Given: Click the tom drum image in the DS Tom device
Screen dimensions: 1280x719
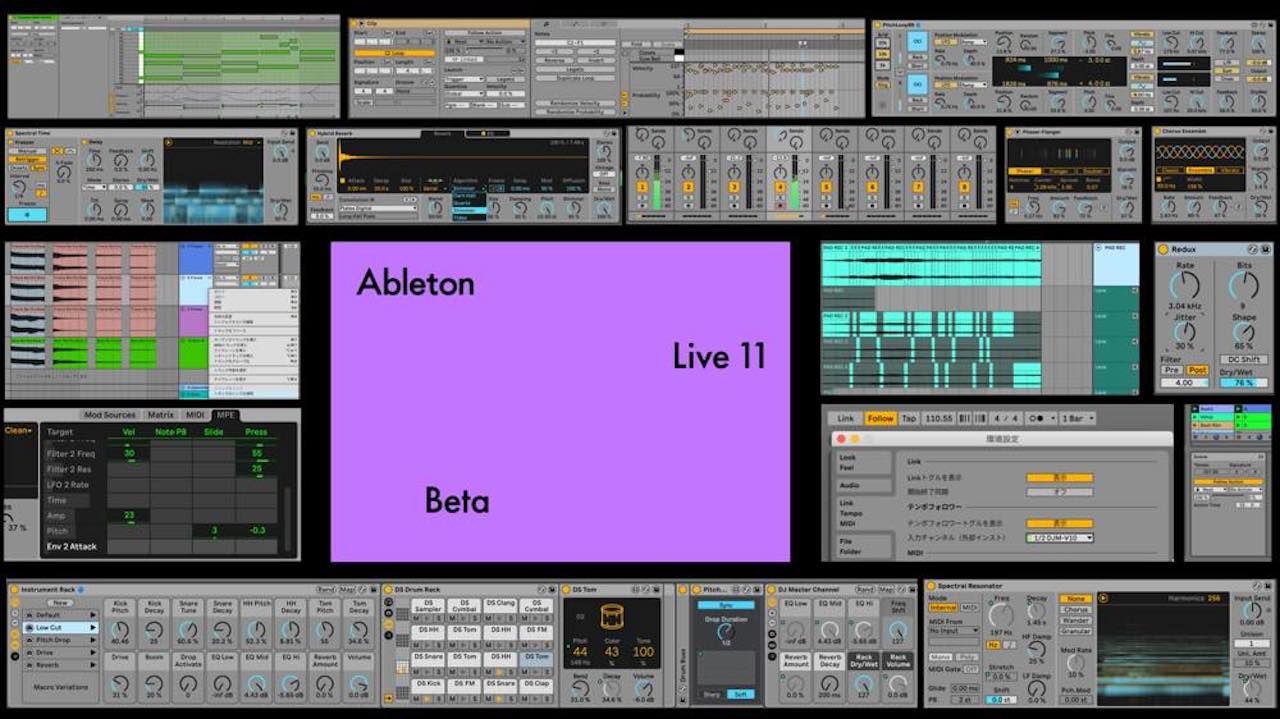Looking at the screenshot, I should click(611, 617).
